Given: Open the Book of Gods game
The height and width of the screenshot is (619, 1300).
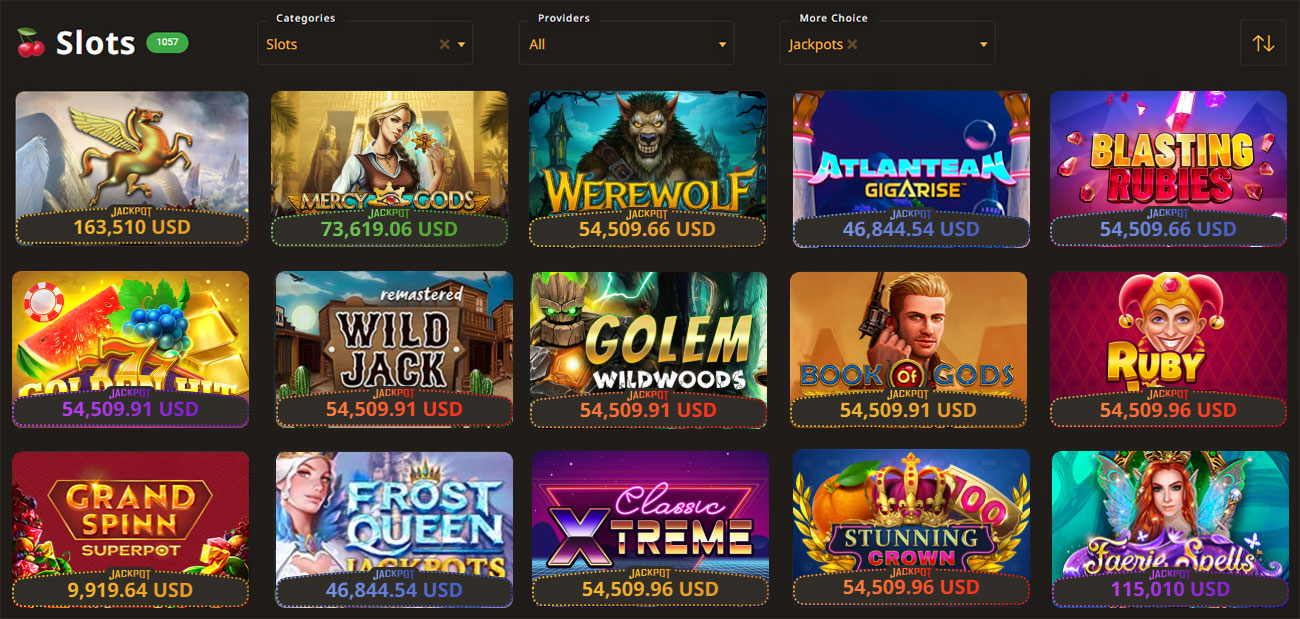Looking at the screenshot, I should 908,349.
